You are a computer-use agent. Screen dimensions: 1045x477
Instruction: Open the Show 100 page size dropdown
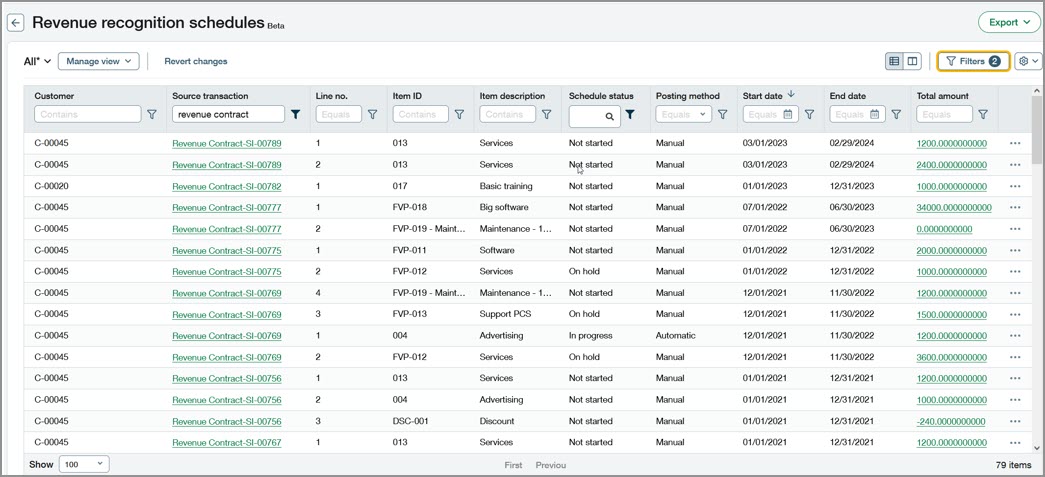point(84,464)
